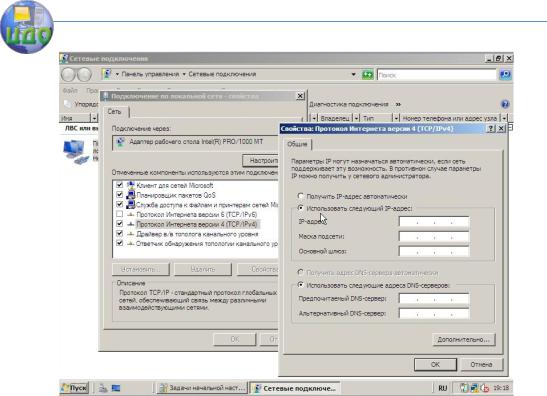Click the Настроить button for the adapter
Image resolution: width=547 pixels, height=396 pixels.
click(261, 160)
